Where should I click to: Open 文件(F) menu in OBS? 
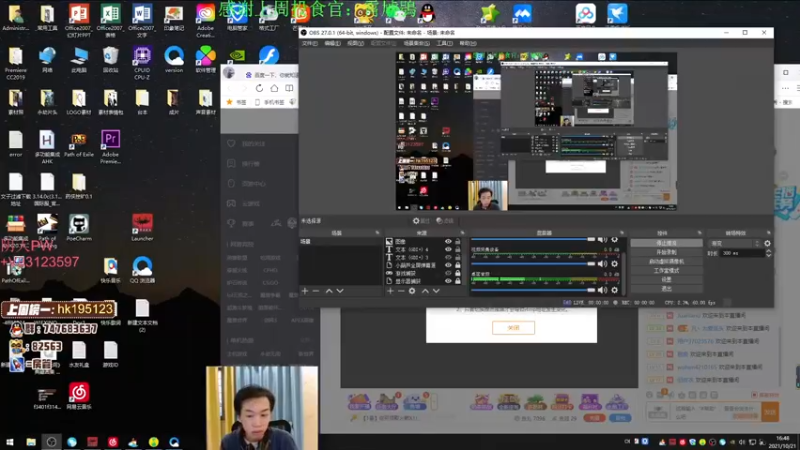click(x=309, y=43)
